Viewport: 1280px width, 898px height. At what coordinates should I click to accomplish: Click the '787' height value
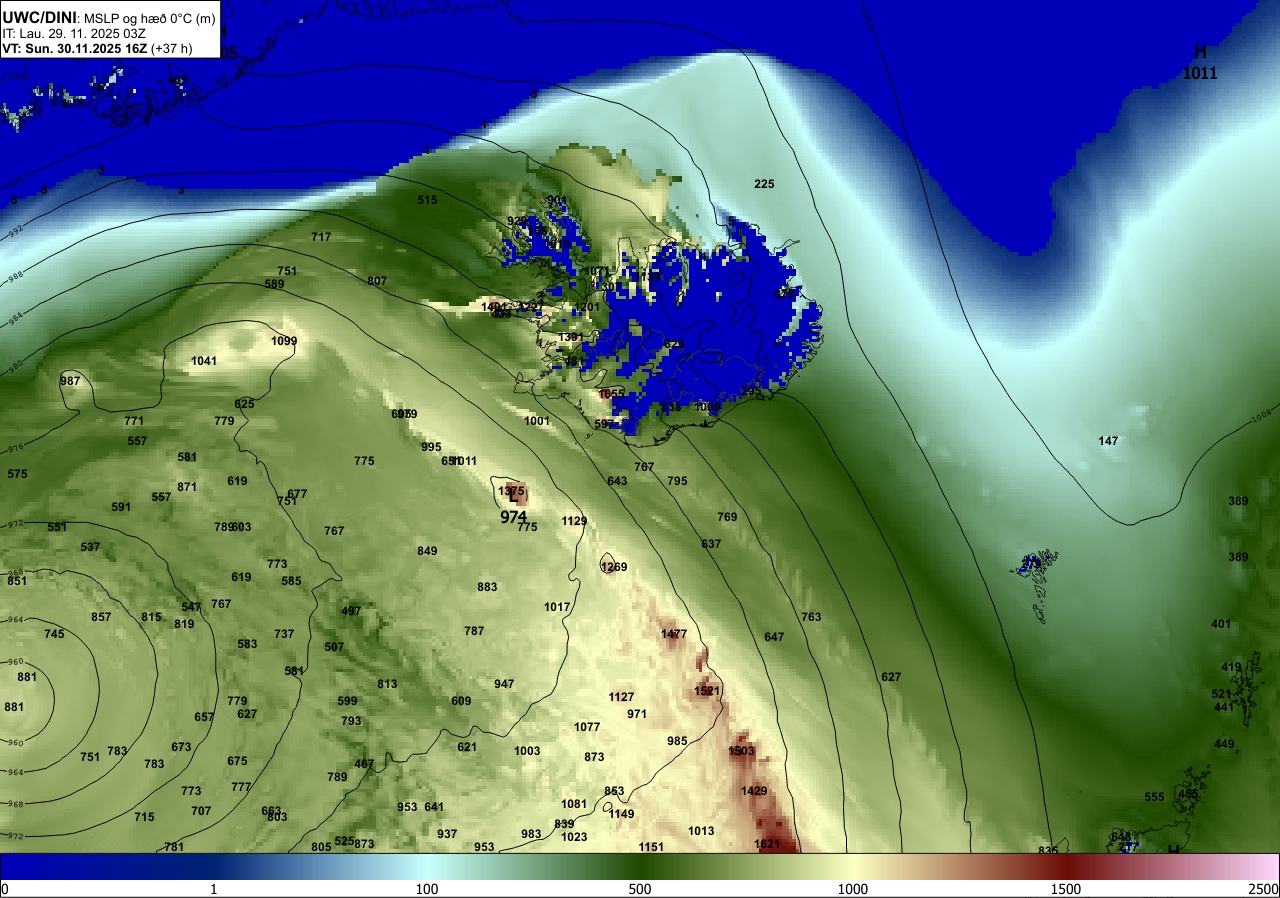pos(474,631)
